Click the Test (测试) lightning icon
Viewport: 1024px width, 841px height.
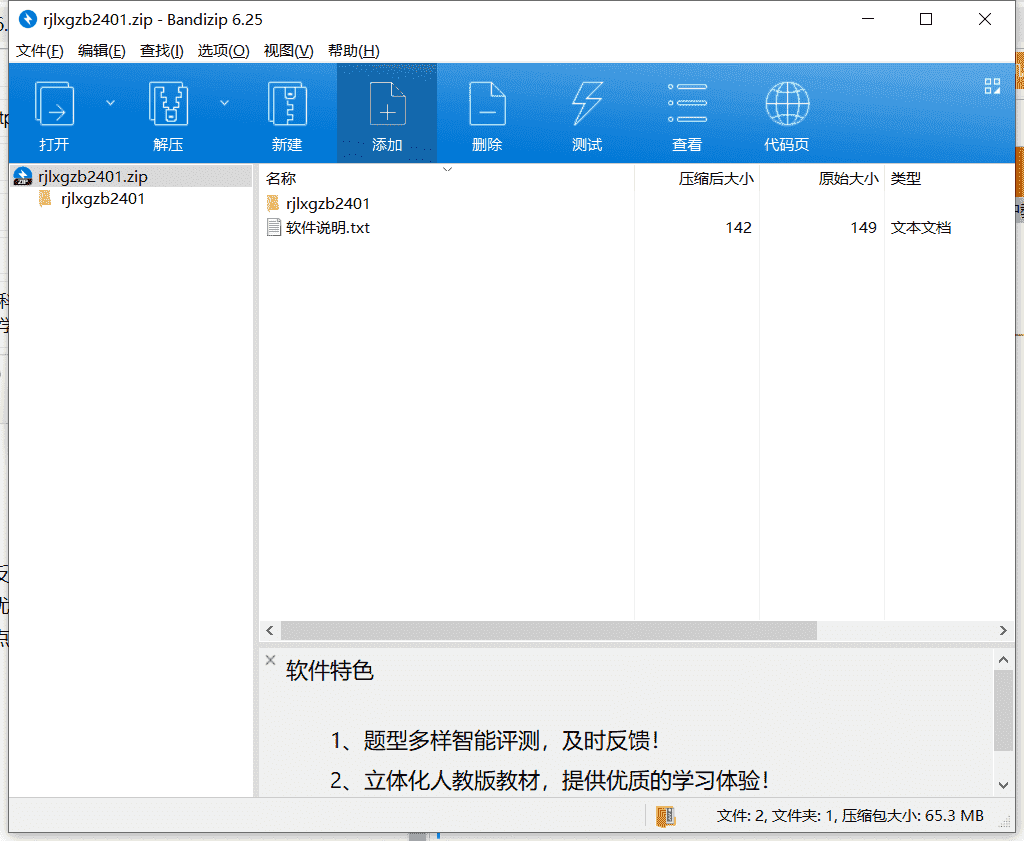pos(587,103)
